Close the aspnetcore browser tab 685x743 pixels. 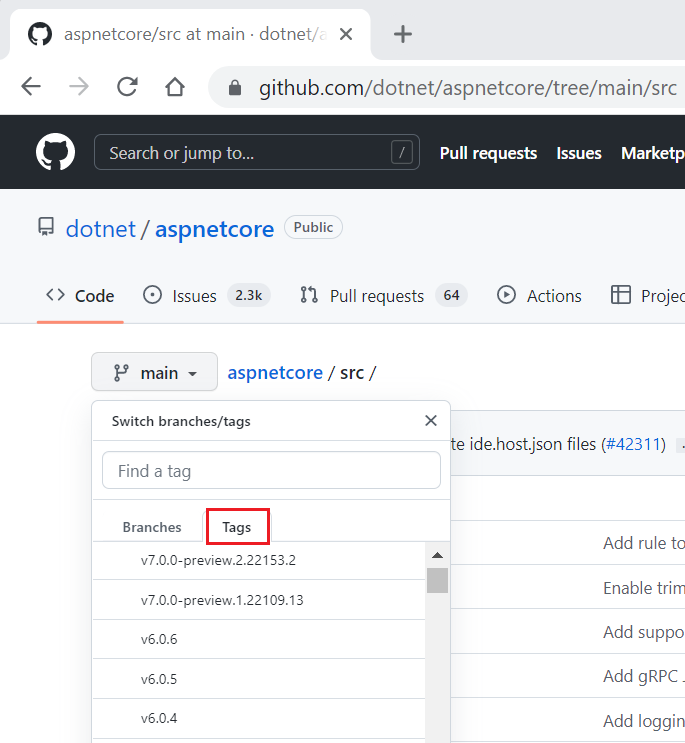346,34
